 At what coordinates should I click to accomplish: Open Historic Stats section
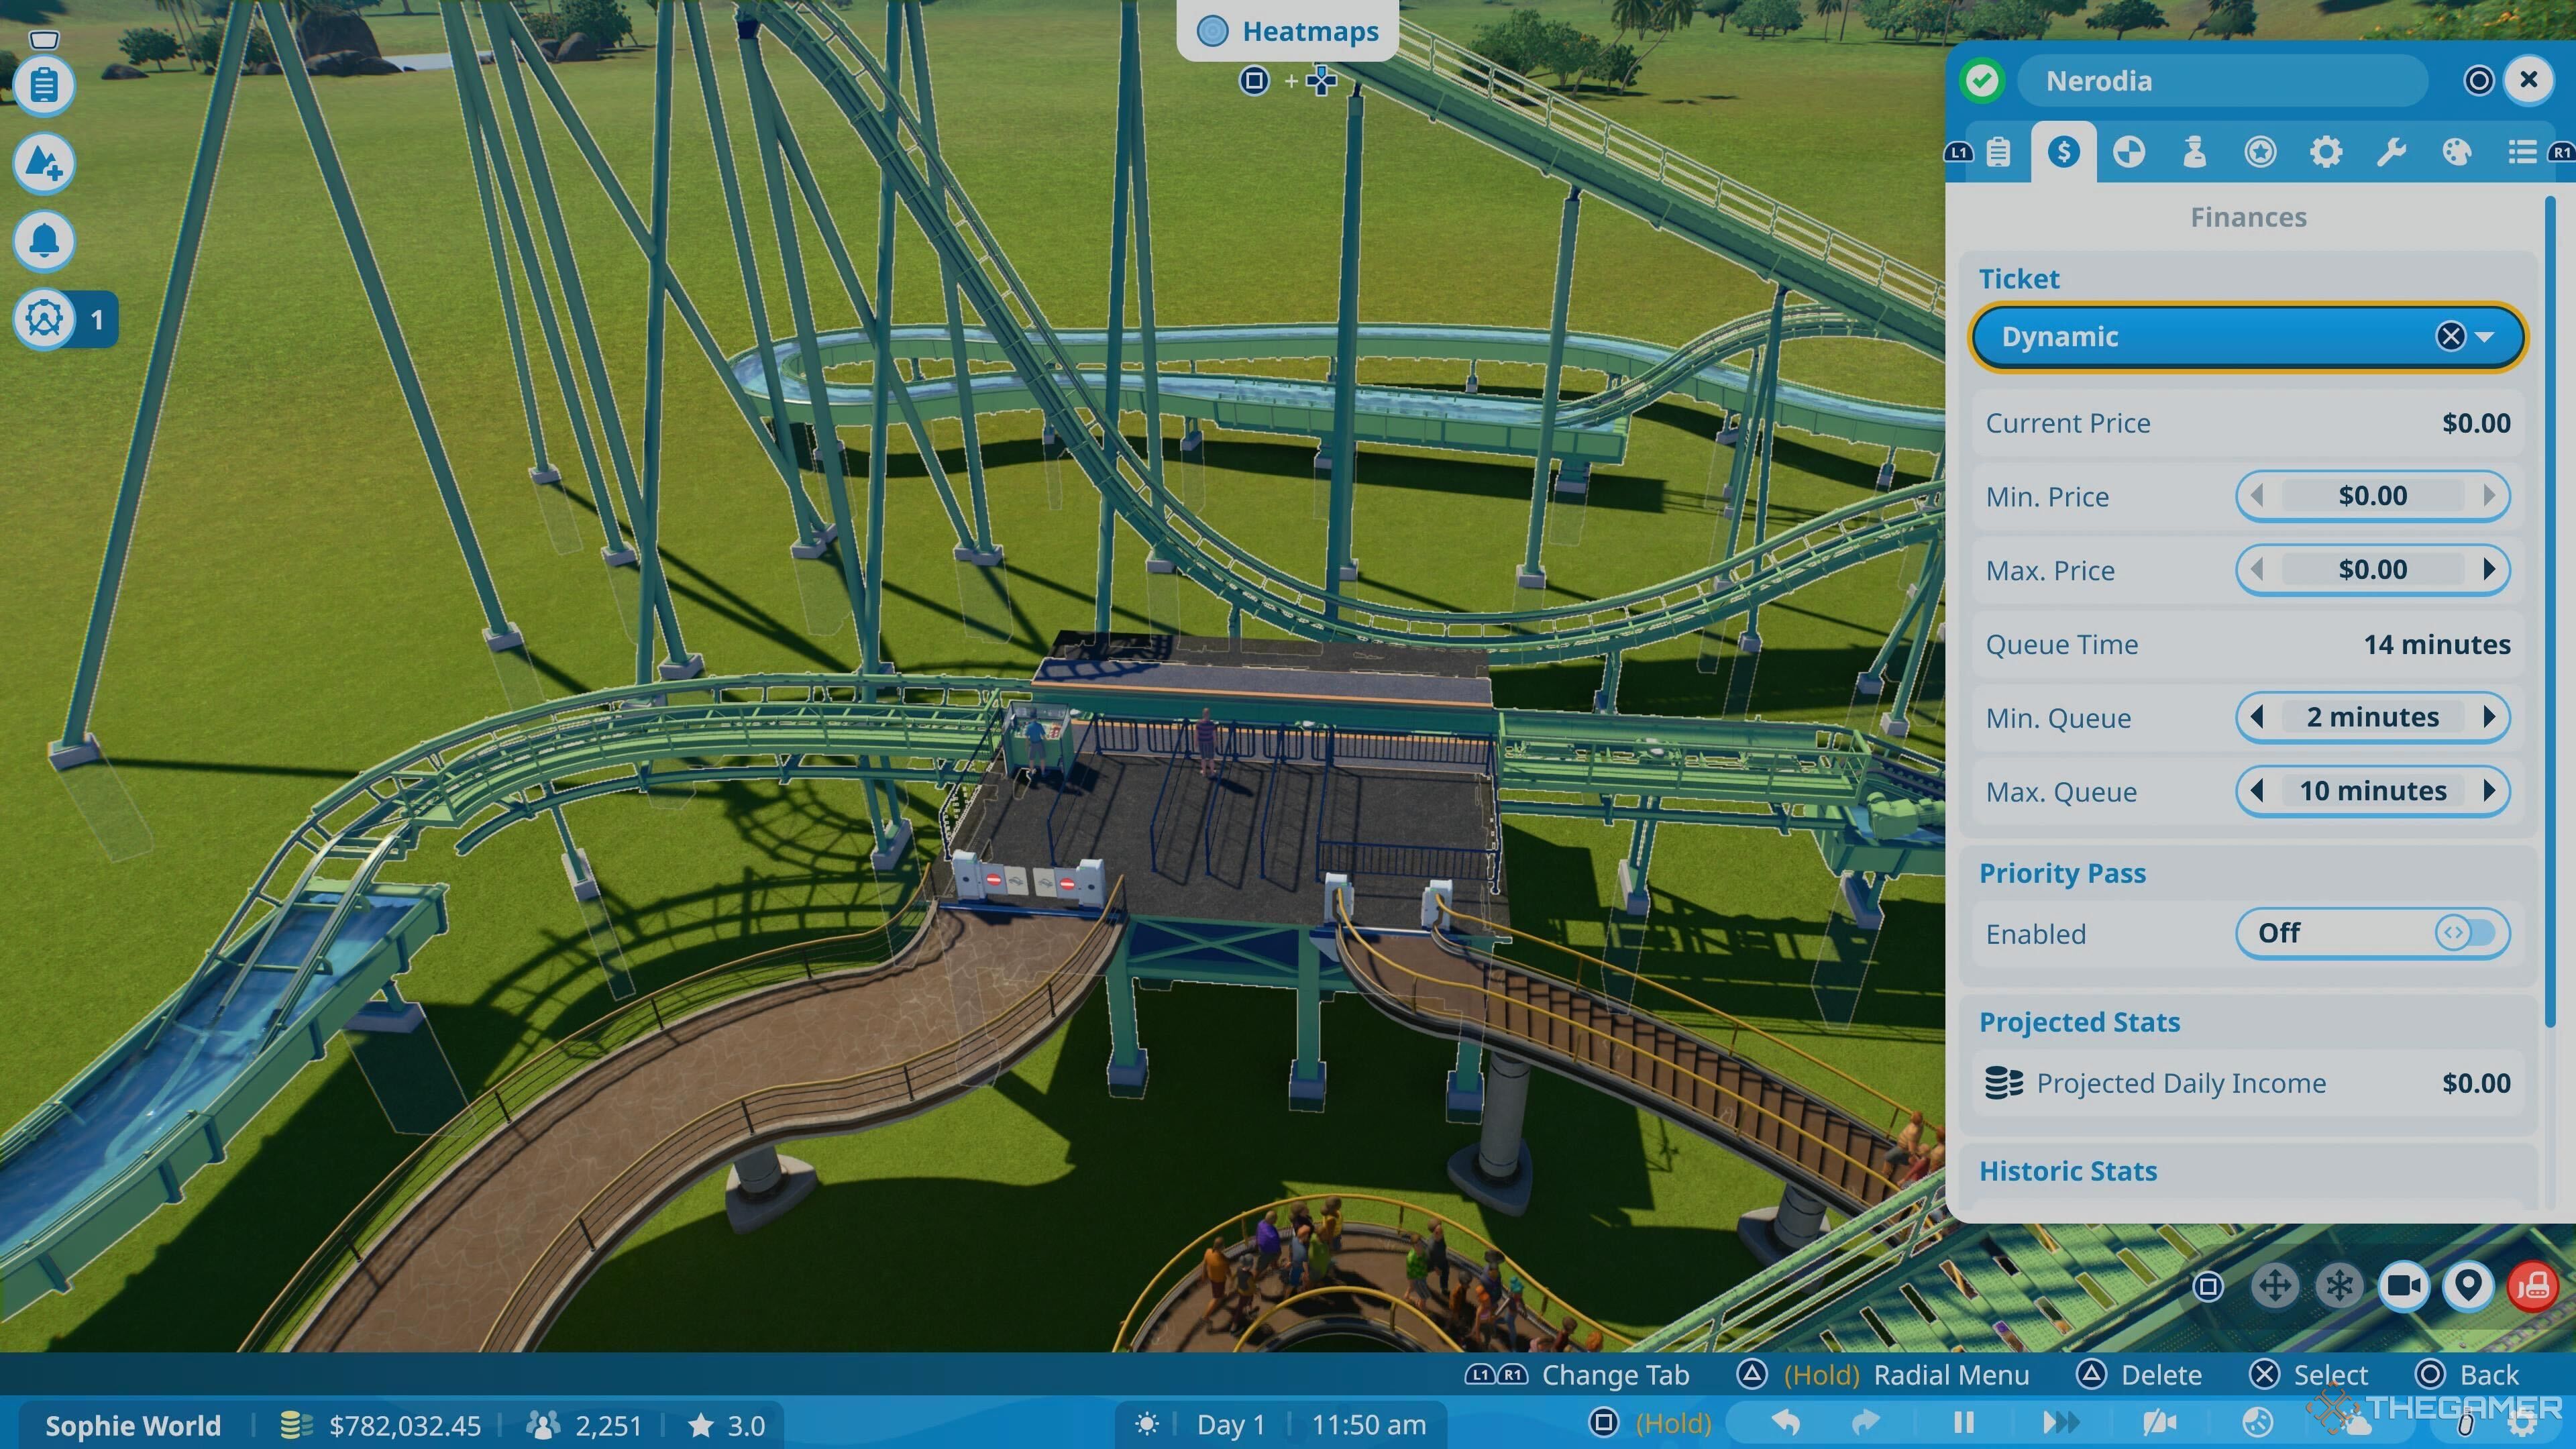[x=2066, y=1169]
